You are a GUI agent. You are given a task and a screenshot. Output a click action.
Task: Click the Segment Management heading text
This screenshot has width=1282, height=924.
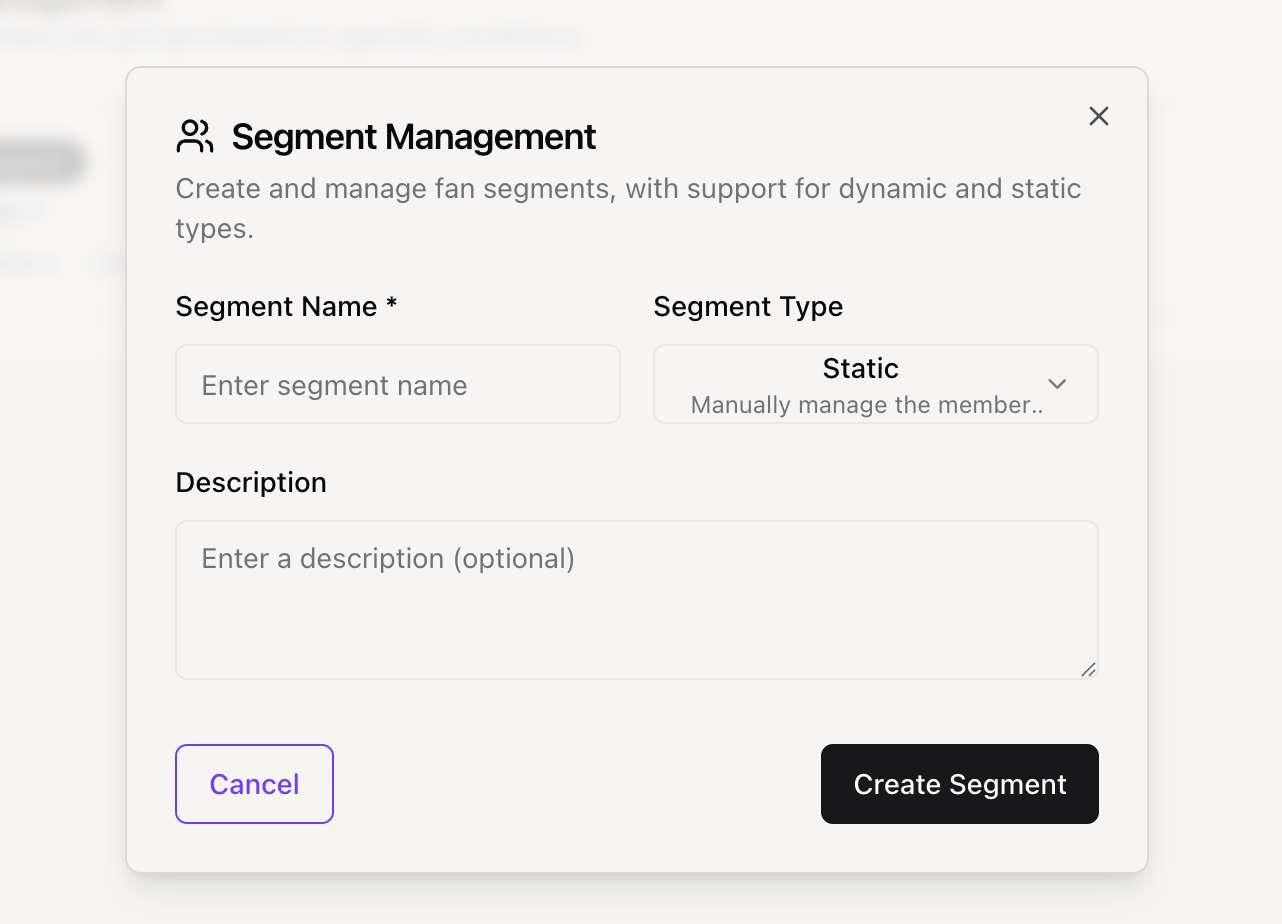413,137
